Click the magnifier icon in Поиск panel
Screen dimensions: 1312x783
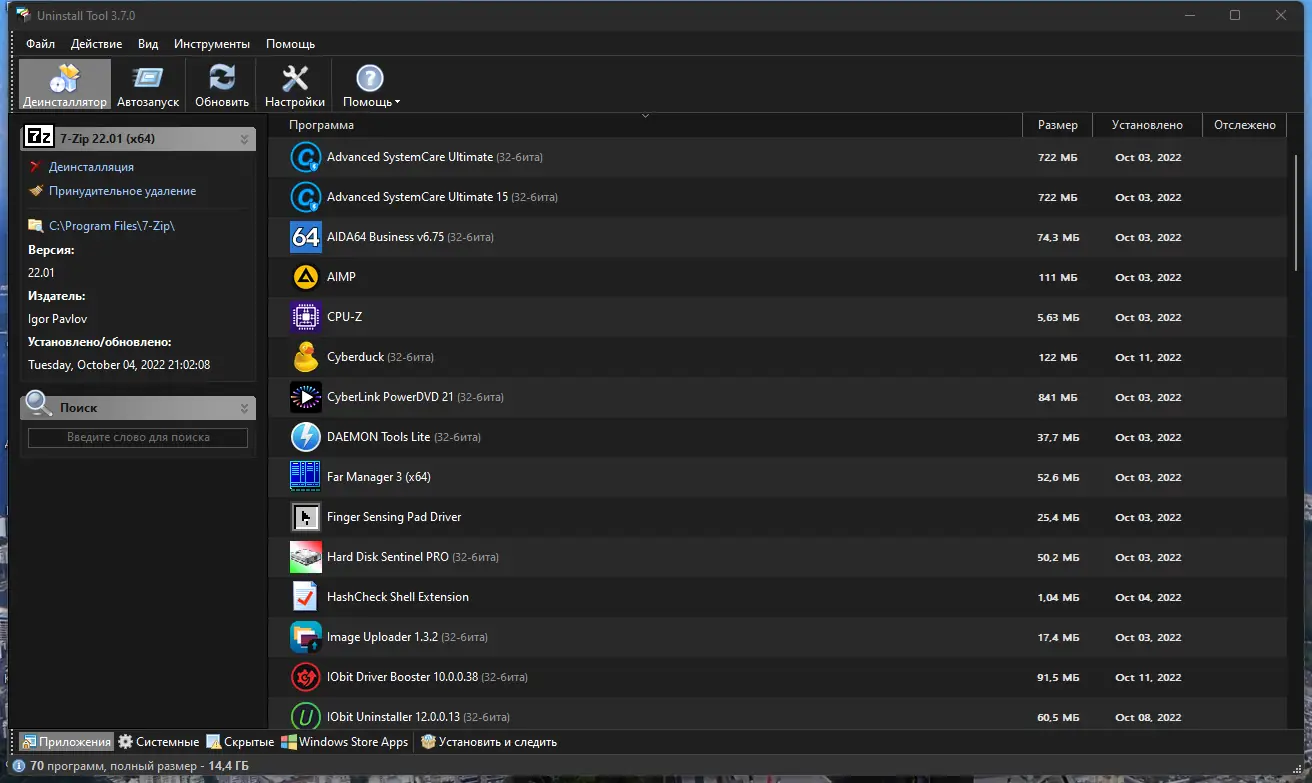(x=39, y=404)
